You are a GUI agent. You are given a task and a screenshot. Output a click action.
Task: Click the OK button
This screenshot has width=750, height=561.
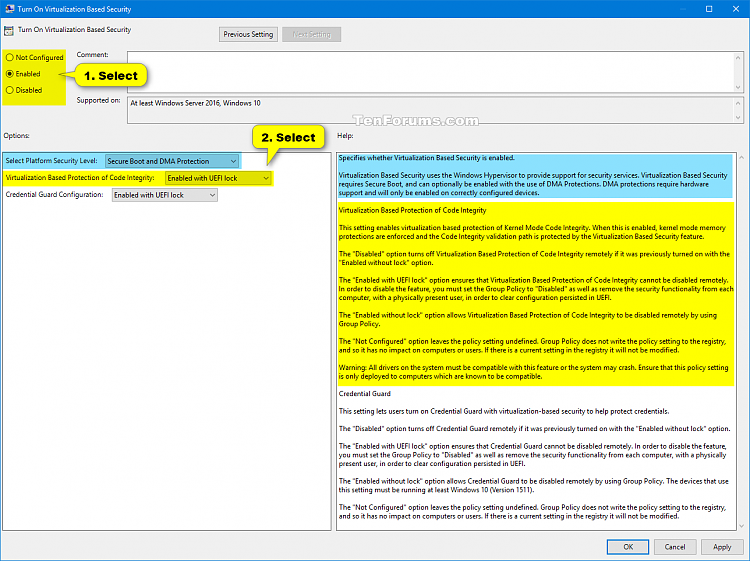[628, 547]
